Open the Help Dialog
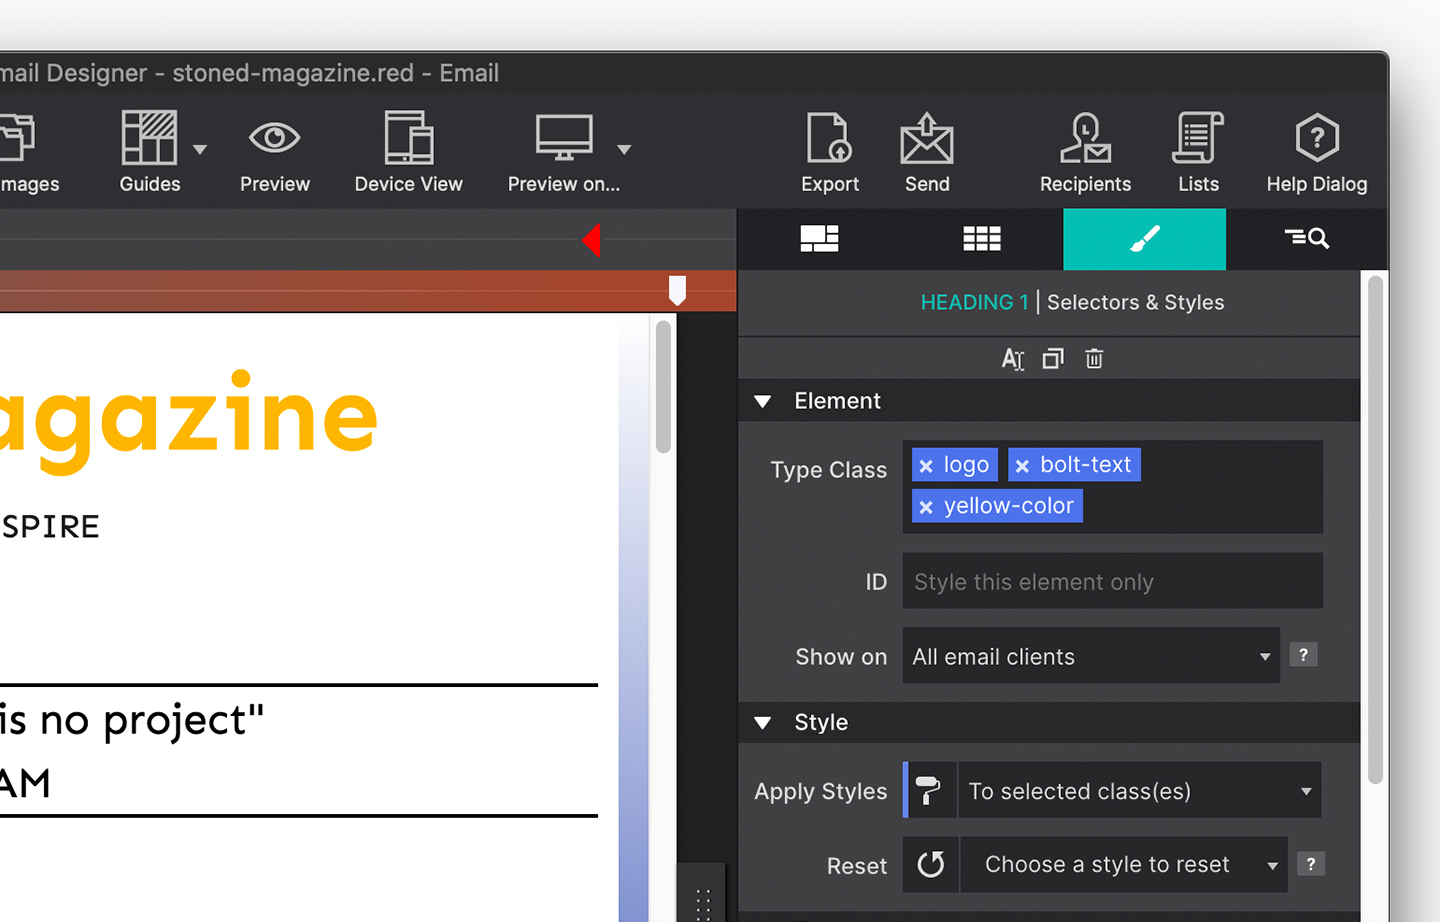 pos(1316,152)
